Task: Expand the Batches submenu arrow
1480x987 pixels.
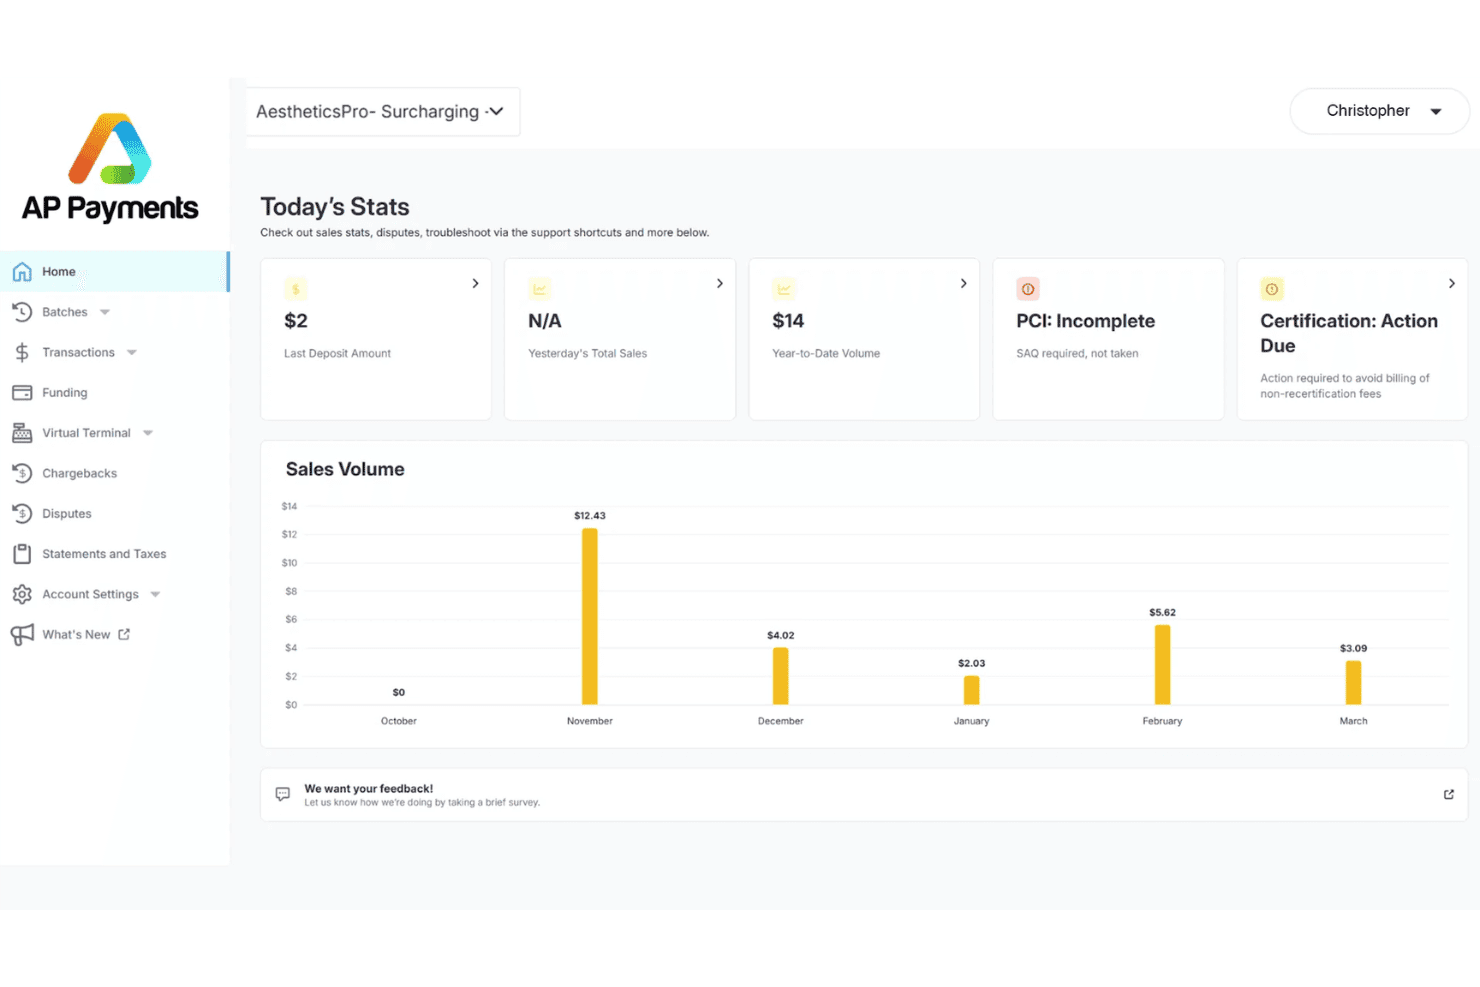Action: 105,312
